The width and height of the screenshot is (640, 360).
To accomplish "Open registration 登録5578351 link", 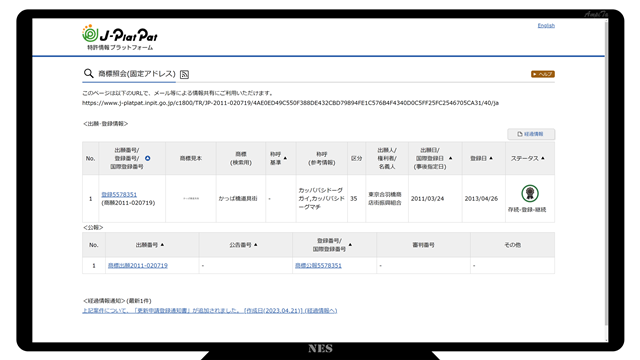I will (x=119, y=195).
